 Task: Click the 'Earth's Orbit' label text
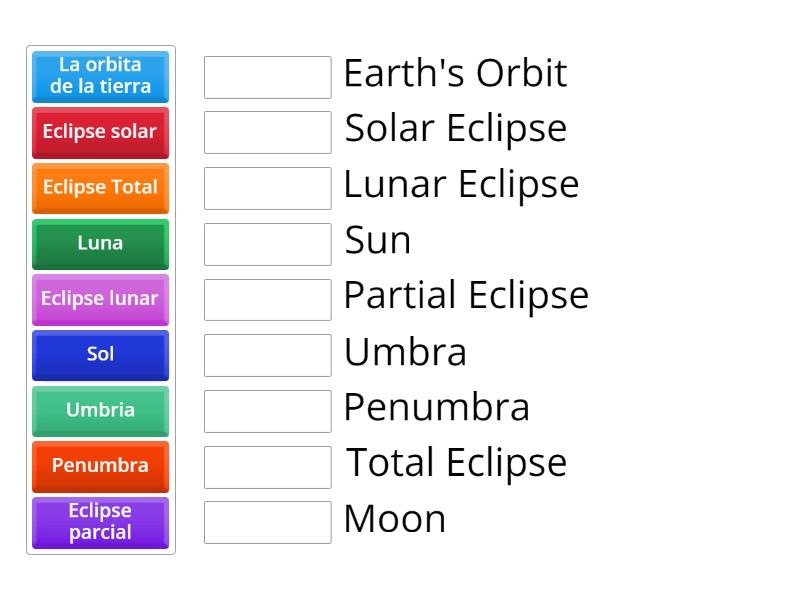(x=456, y=73)
